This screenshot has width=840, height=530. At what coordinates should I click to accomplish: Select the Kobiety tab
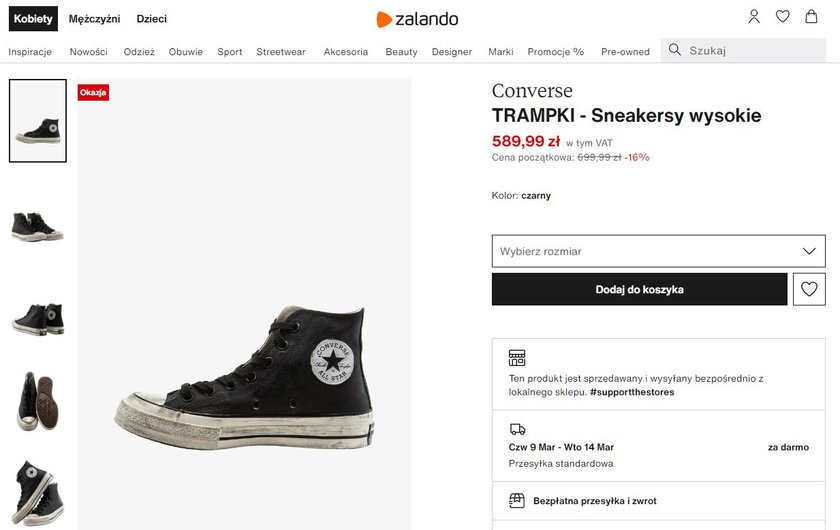[33, 19]
